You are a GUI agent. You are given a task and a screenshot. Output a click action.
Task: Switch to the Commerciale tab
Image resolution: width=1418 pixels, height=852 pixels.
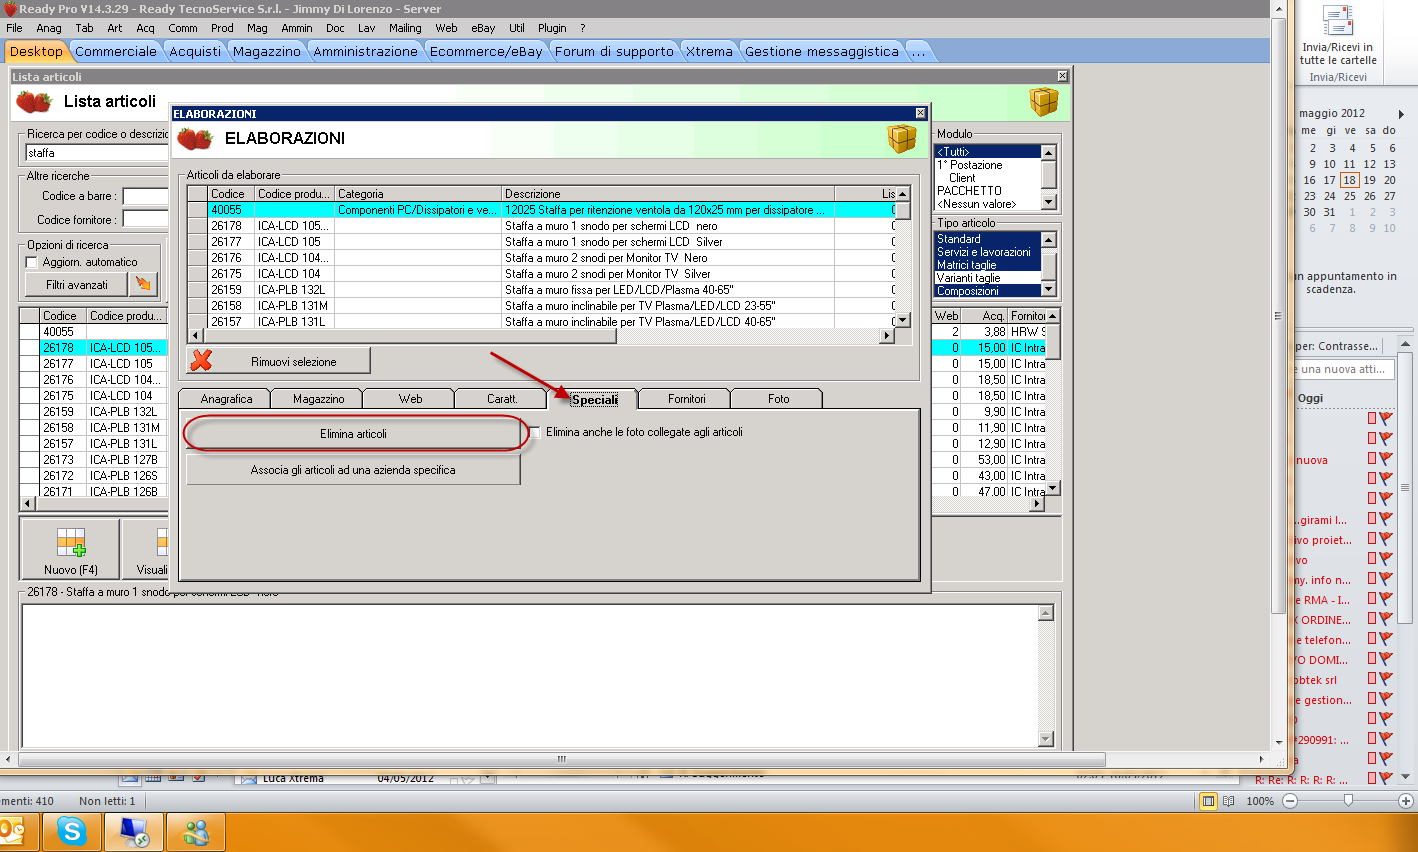(116, 51)
